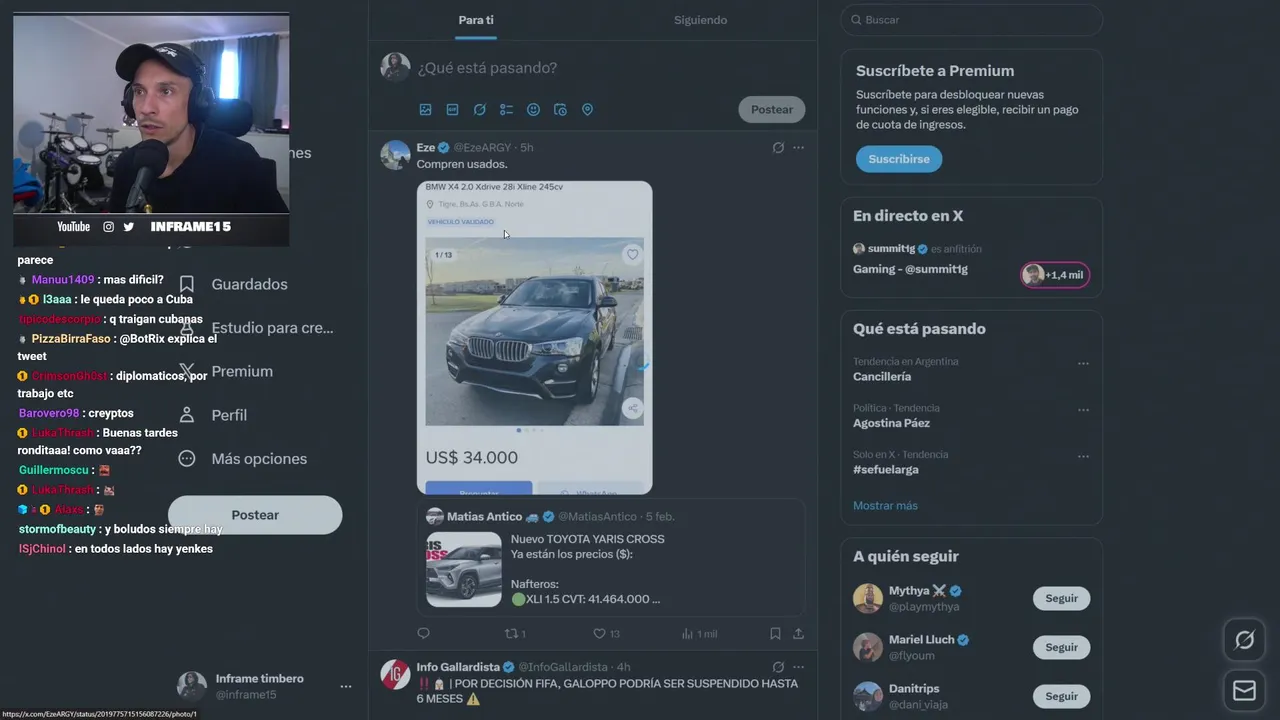
Task: Follow Mythya account
Action: pos(1061,599)
